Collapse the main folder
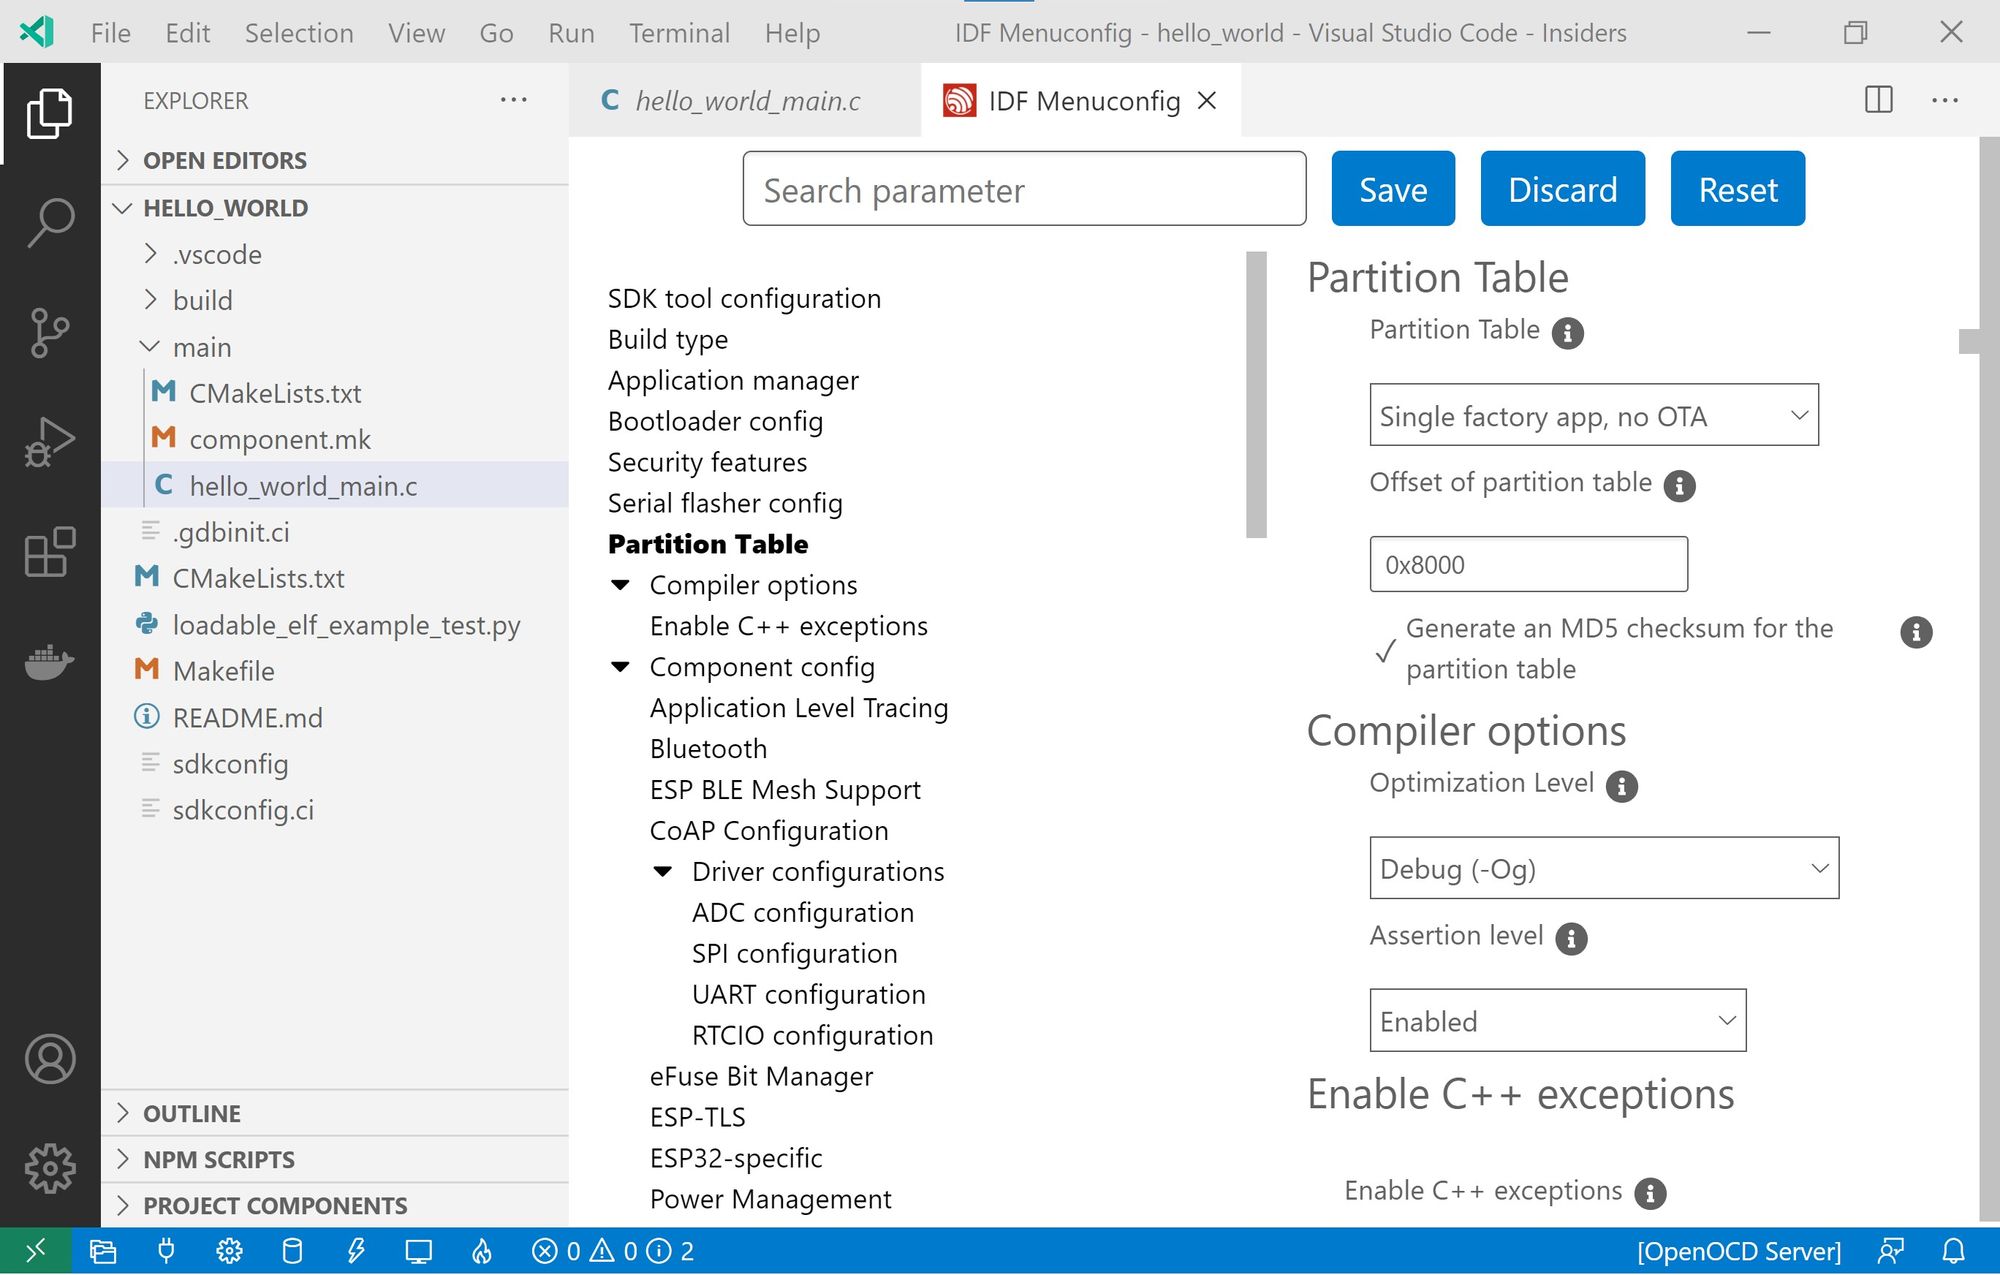Image resolution: width=2000 pixels, height=1275 pixels. coord(202,347)
